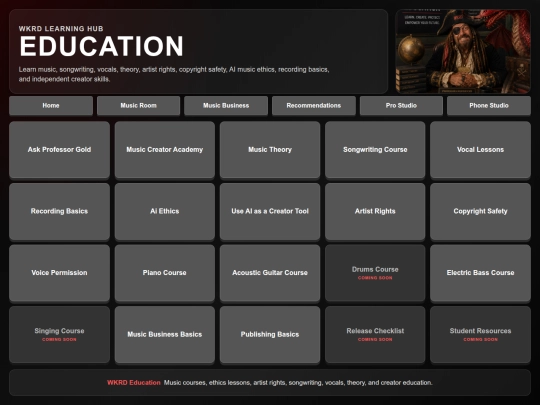
Task: Open the AI Ethics lesson
Action: point(165,211)
